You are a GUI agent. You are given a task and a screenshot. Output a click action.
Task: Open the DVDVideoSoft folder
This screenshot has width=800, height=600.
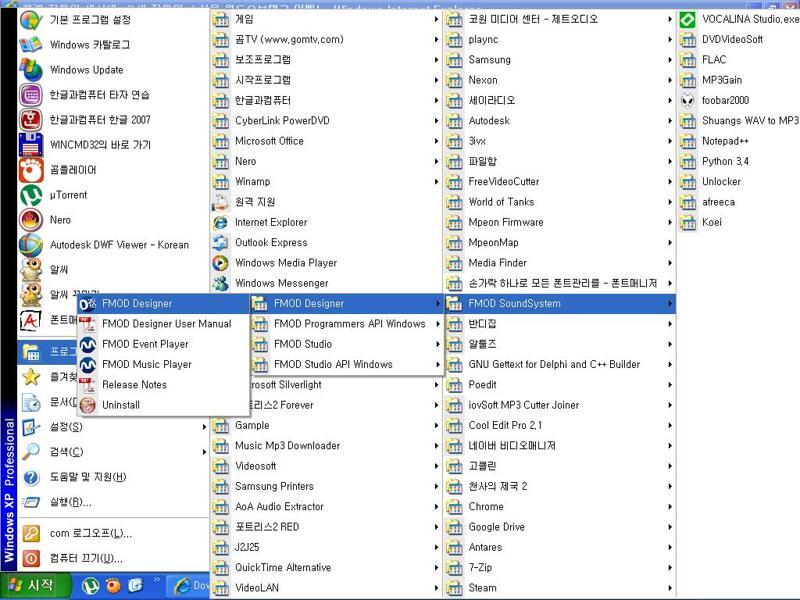(x=738, y=39)
